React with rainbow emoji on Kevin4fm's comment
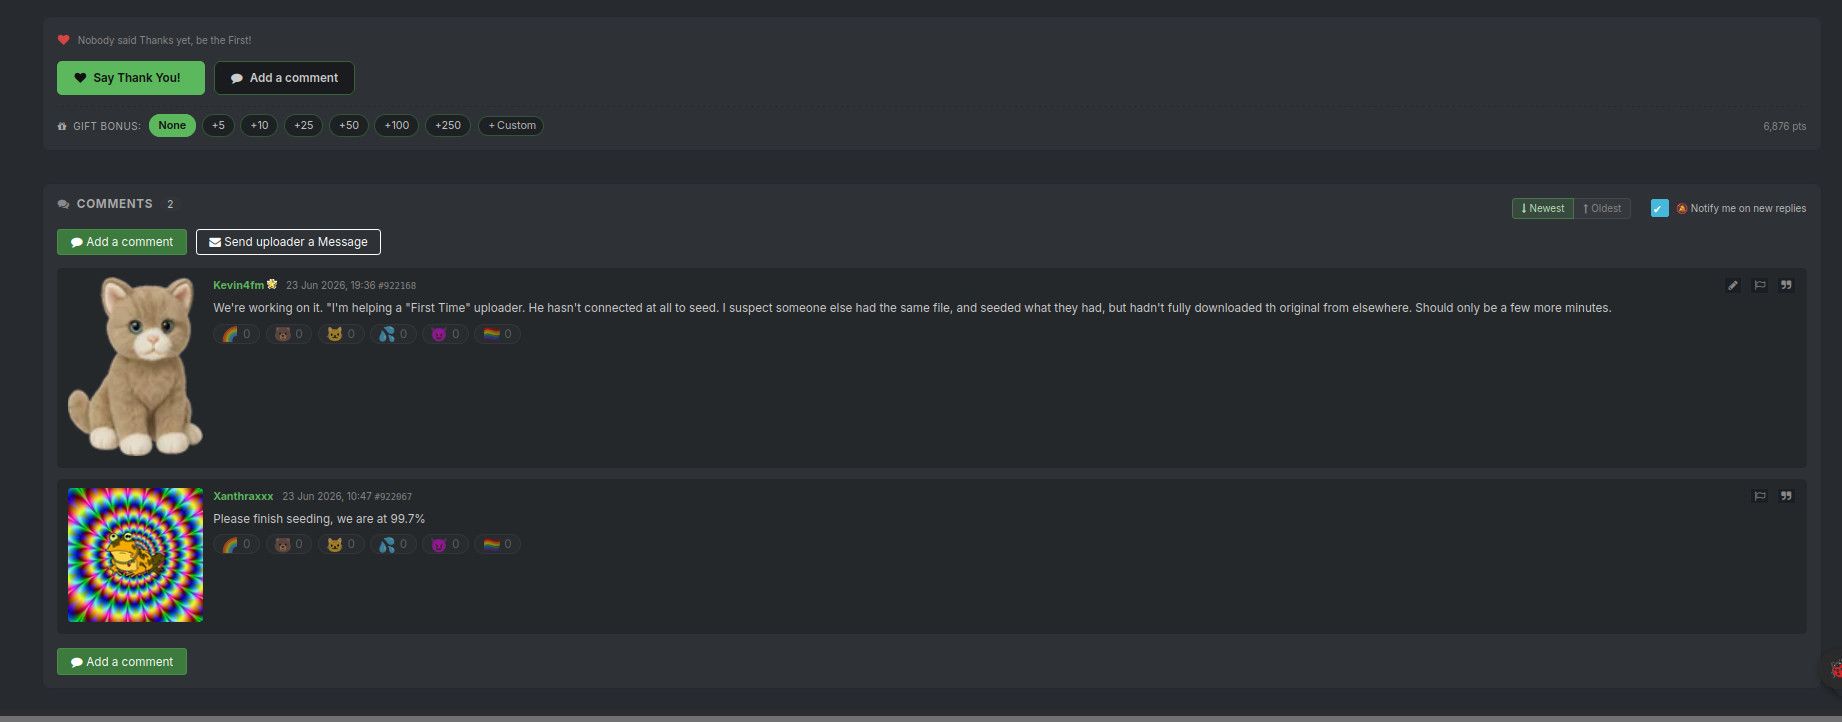 [237, 334]
